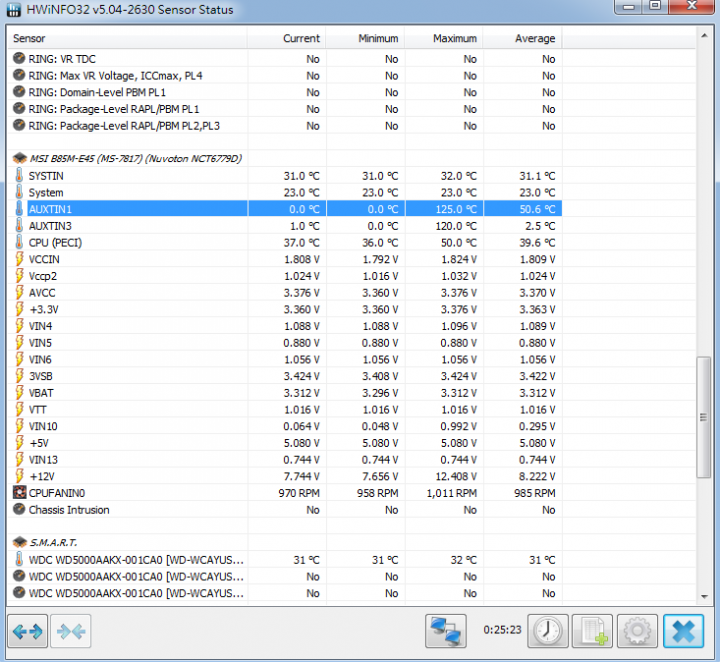720x662 pixels.
Task: Click the scrollbar down arrow
Action: (x=704, y=596)
